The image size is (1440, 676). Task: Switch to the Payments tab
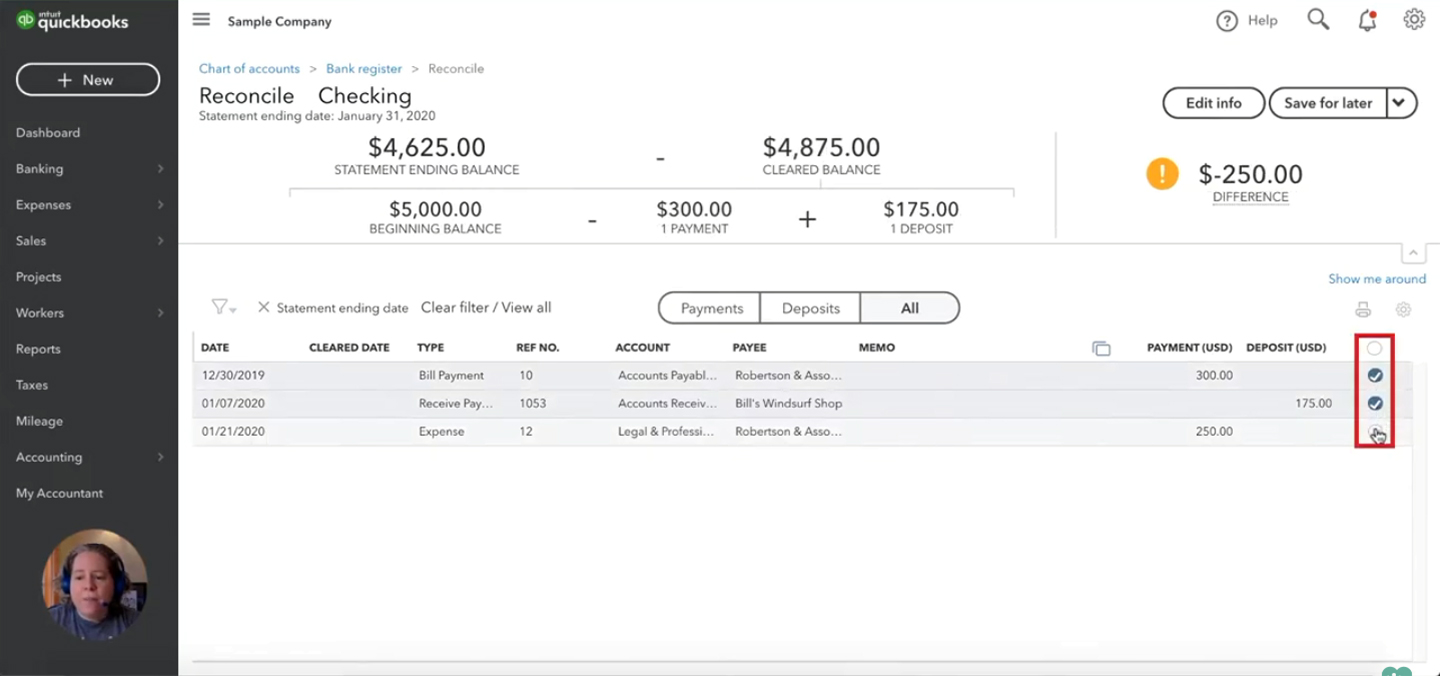710,308
